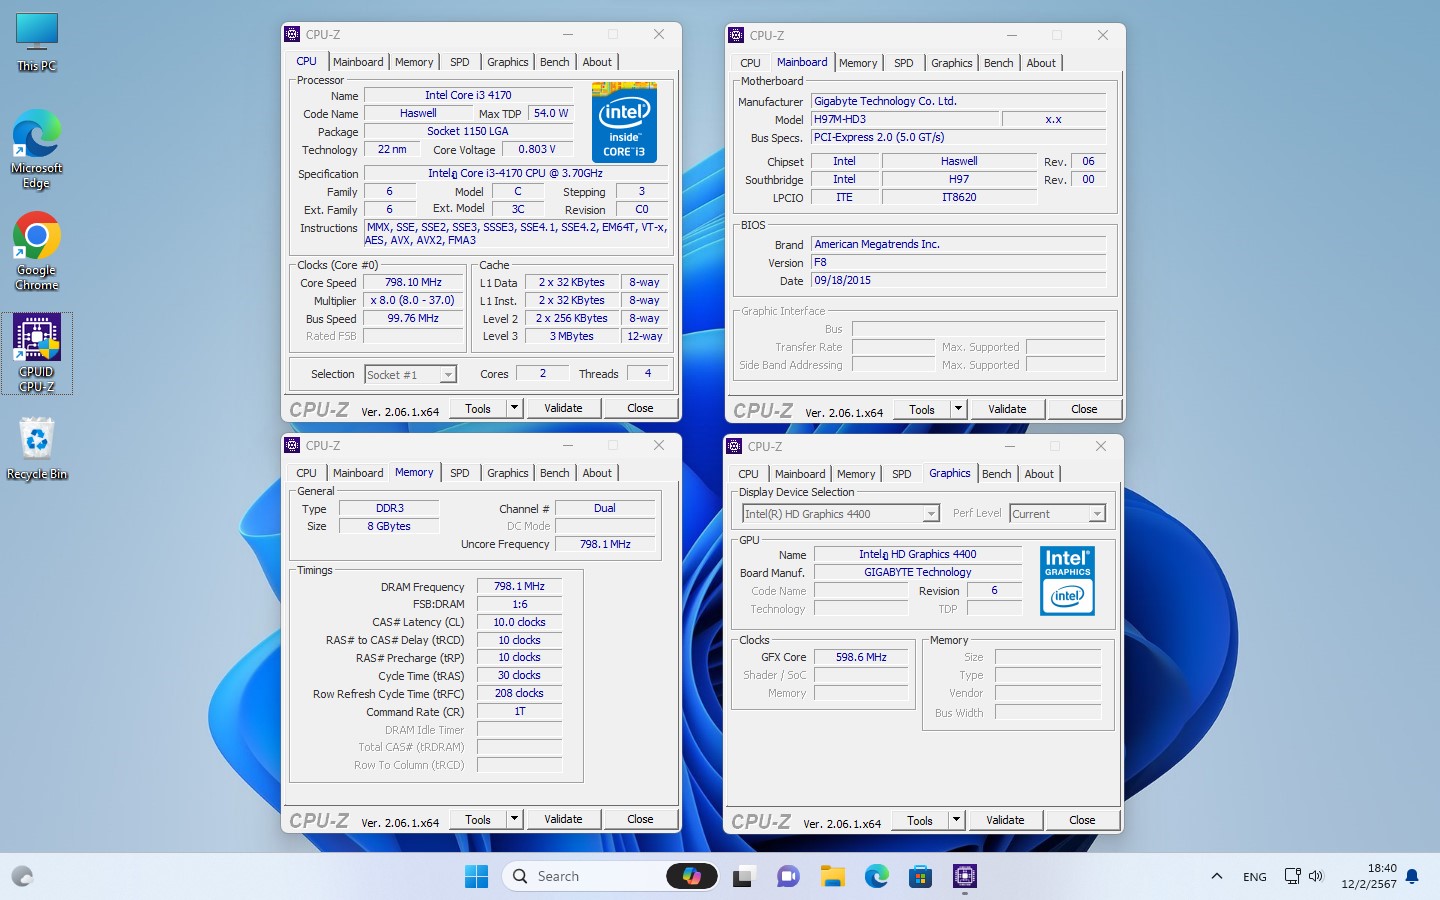Open File Explorer from the taskbar
Screen dimensions: 1440x900
pos(833,877)
